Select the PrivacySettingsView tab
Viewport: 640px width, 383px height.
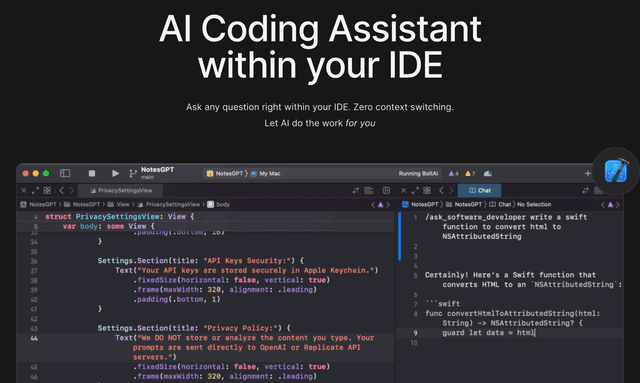point(120,190)
